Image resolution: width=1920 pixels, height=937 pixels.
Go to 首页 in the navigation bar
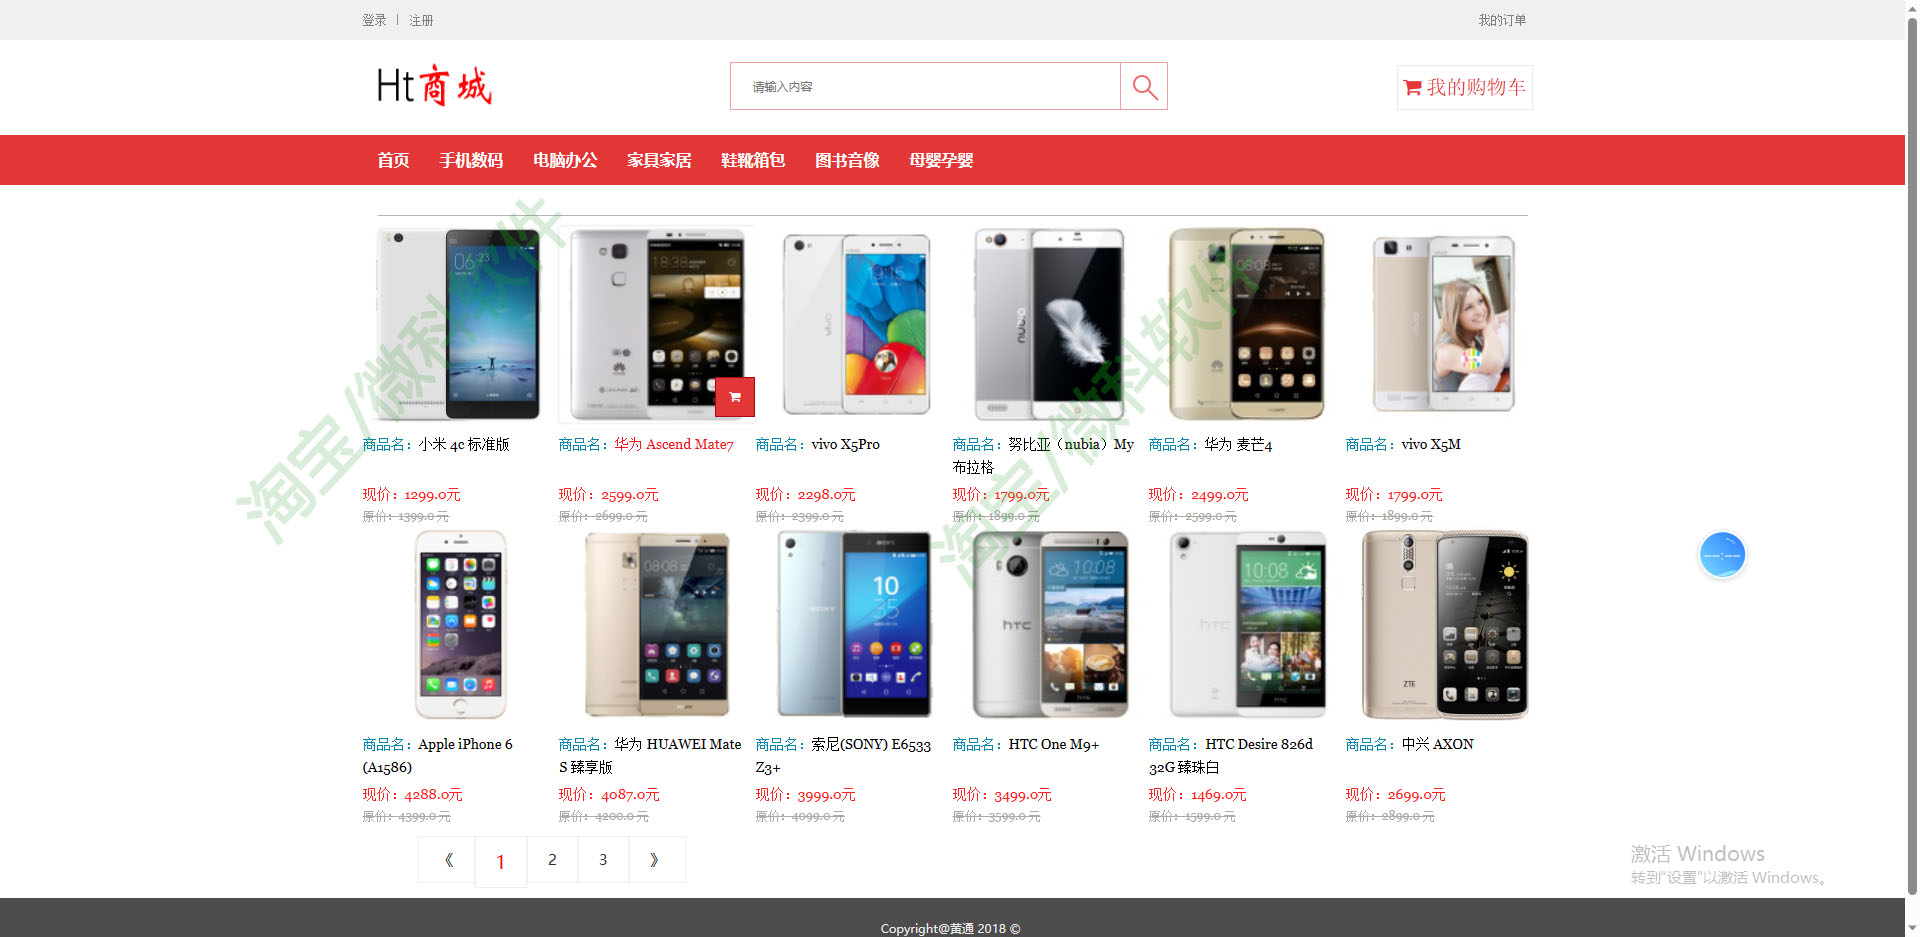click(x=393, y=160)
